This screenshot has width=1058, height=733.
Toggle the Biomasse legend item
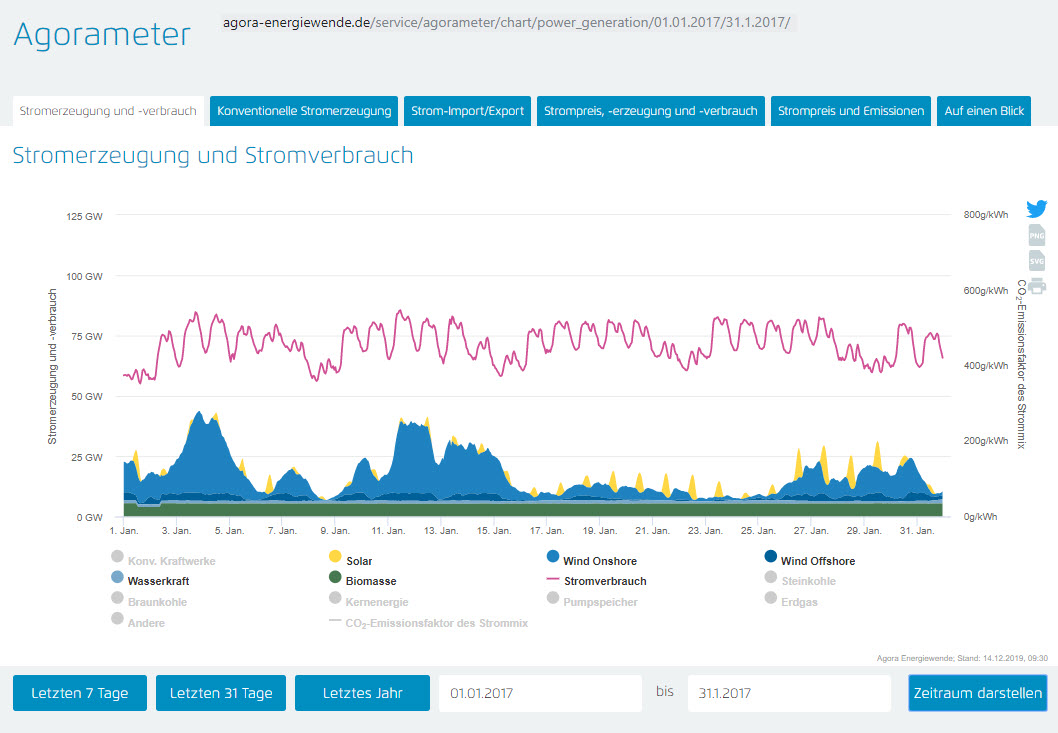(x=370, y=581)
